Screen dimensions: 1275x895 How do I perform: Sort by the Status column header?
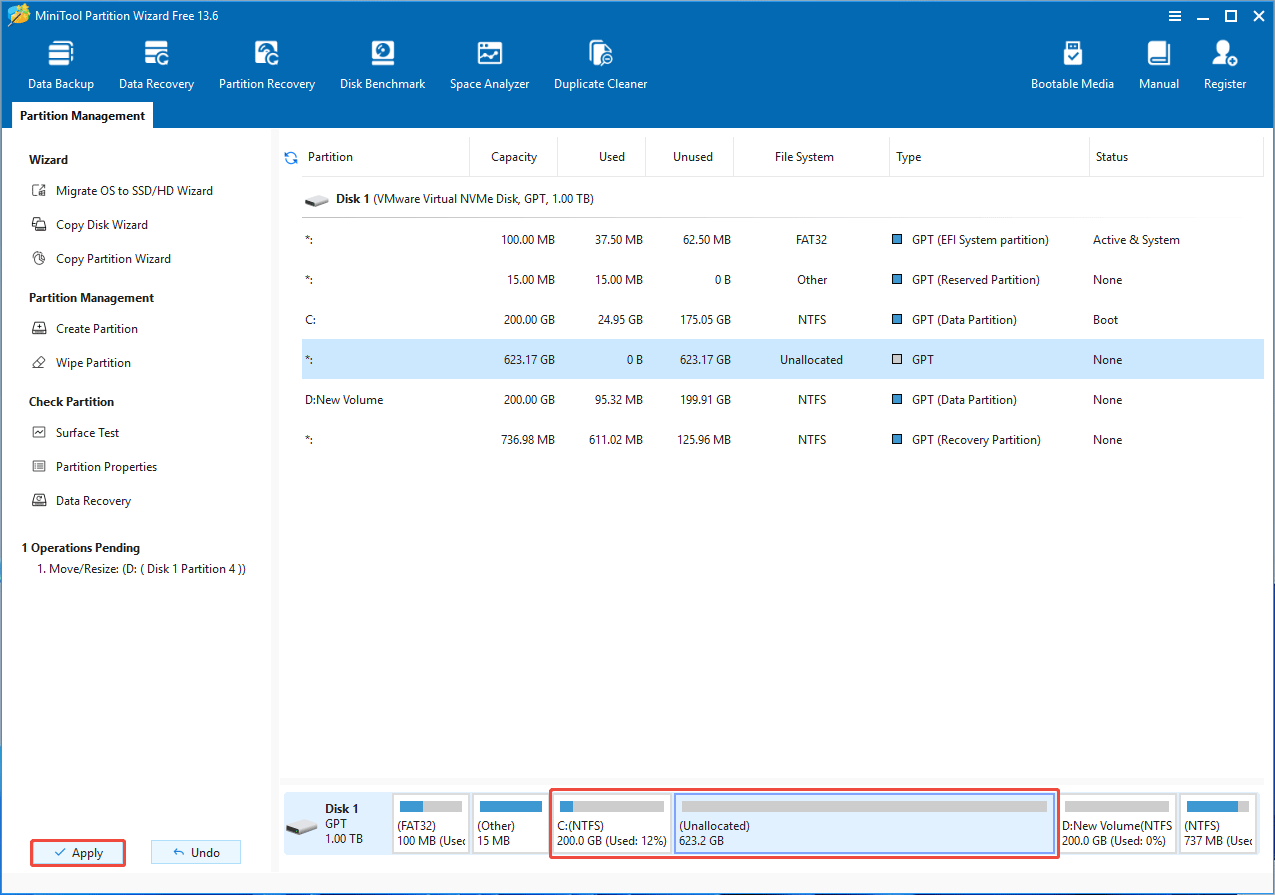pyautogui.click(x=1177, y=157)
